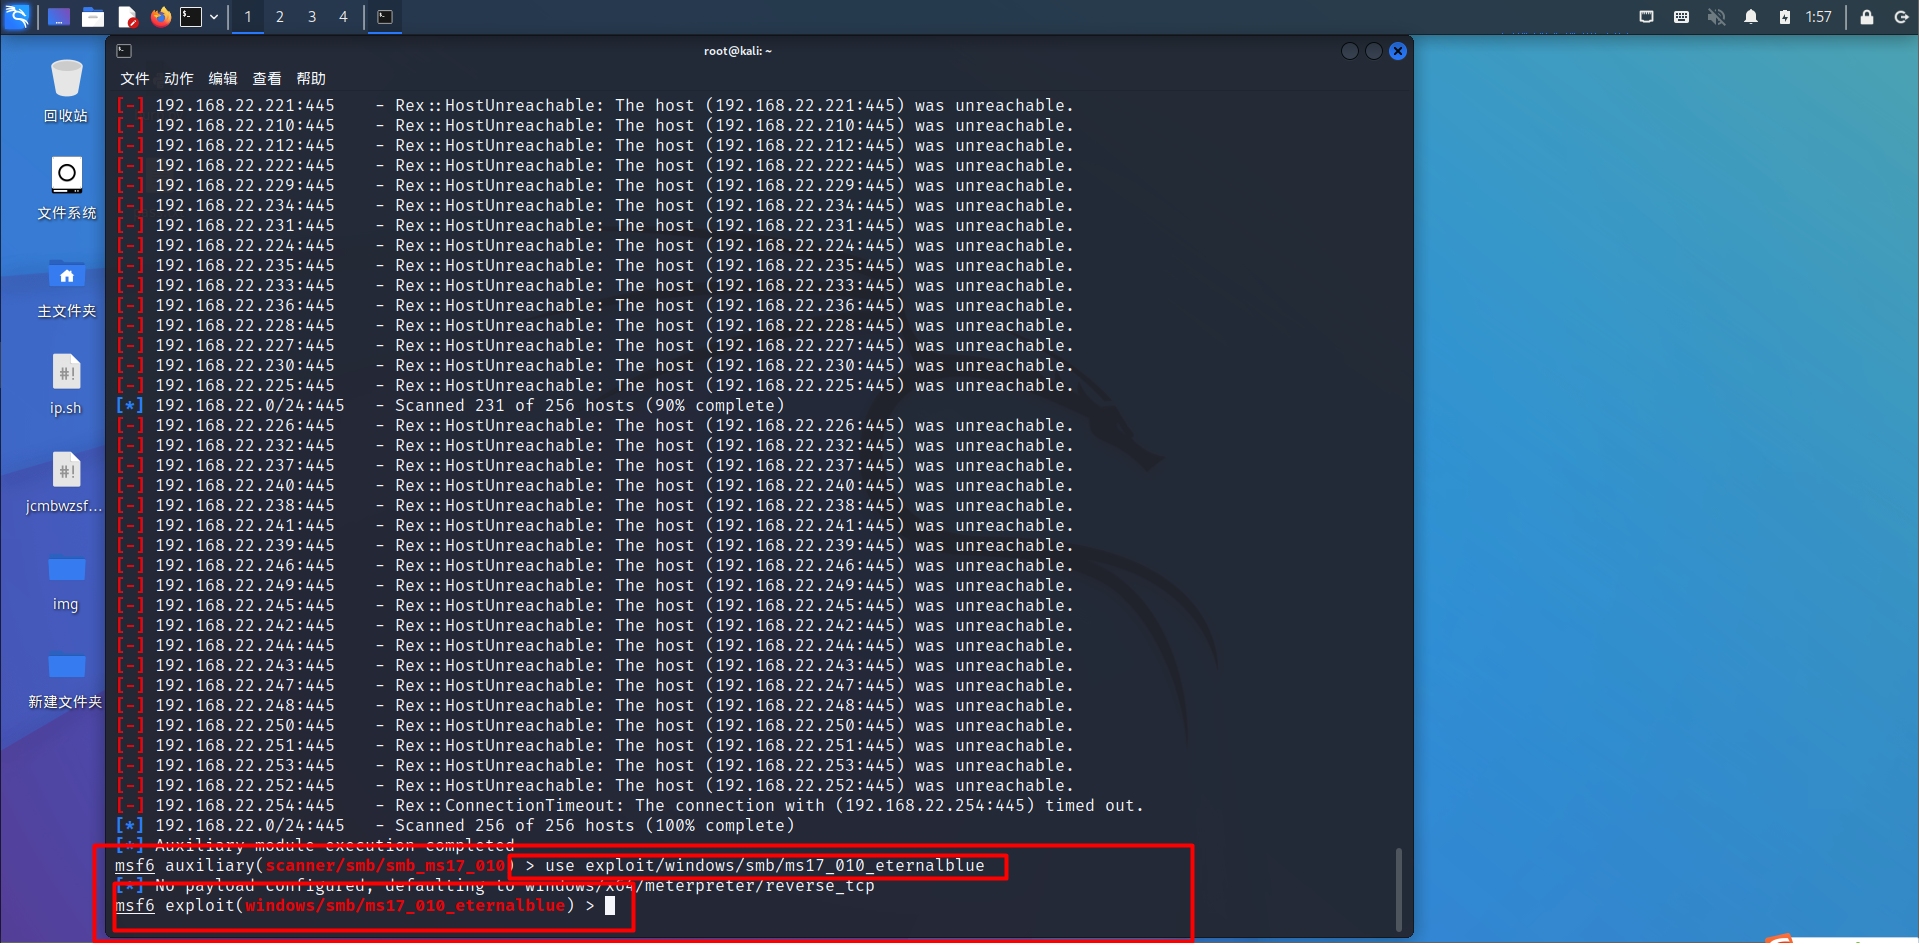Screen dimensions: 1919x943
Task: Open the network connection tray icon
Action: pyautogui.click(x=1646, y=17)
